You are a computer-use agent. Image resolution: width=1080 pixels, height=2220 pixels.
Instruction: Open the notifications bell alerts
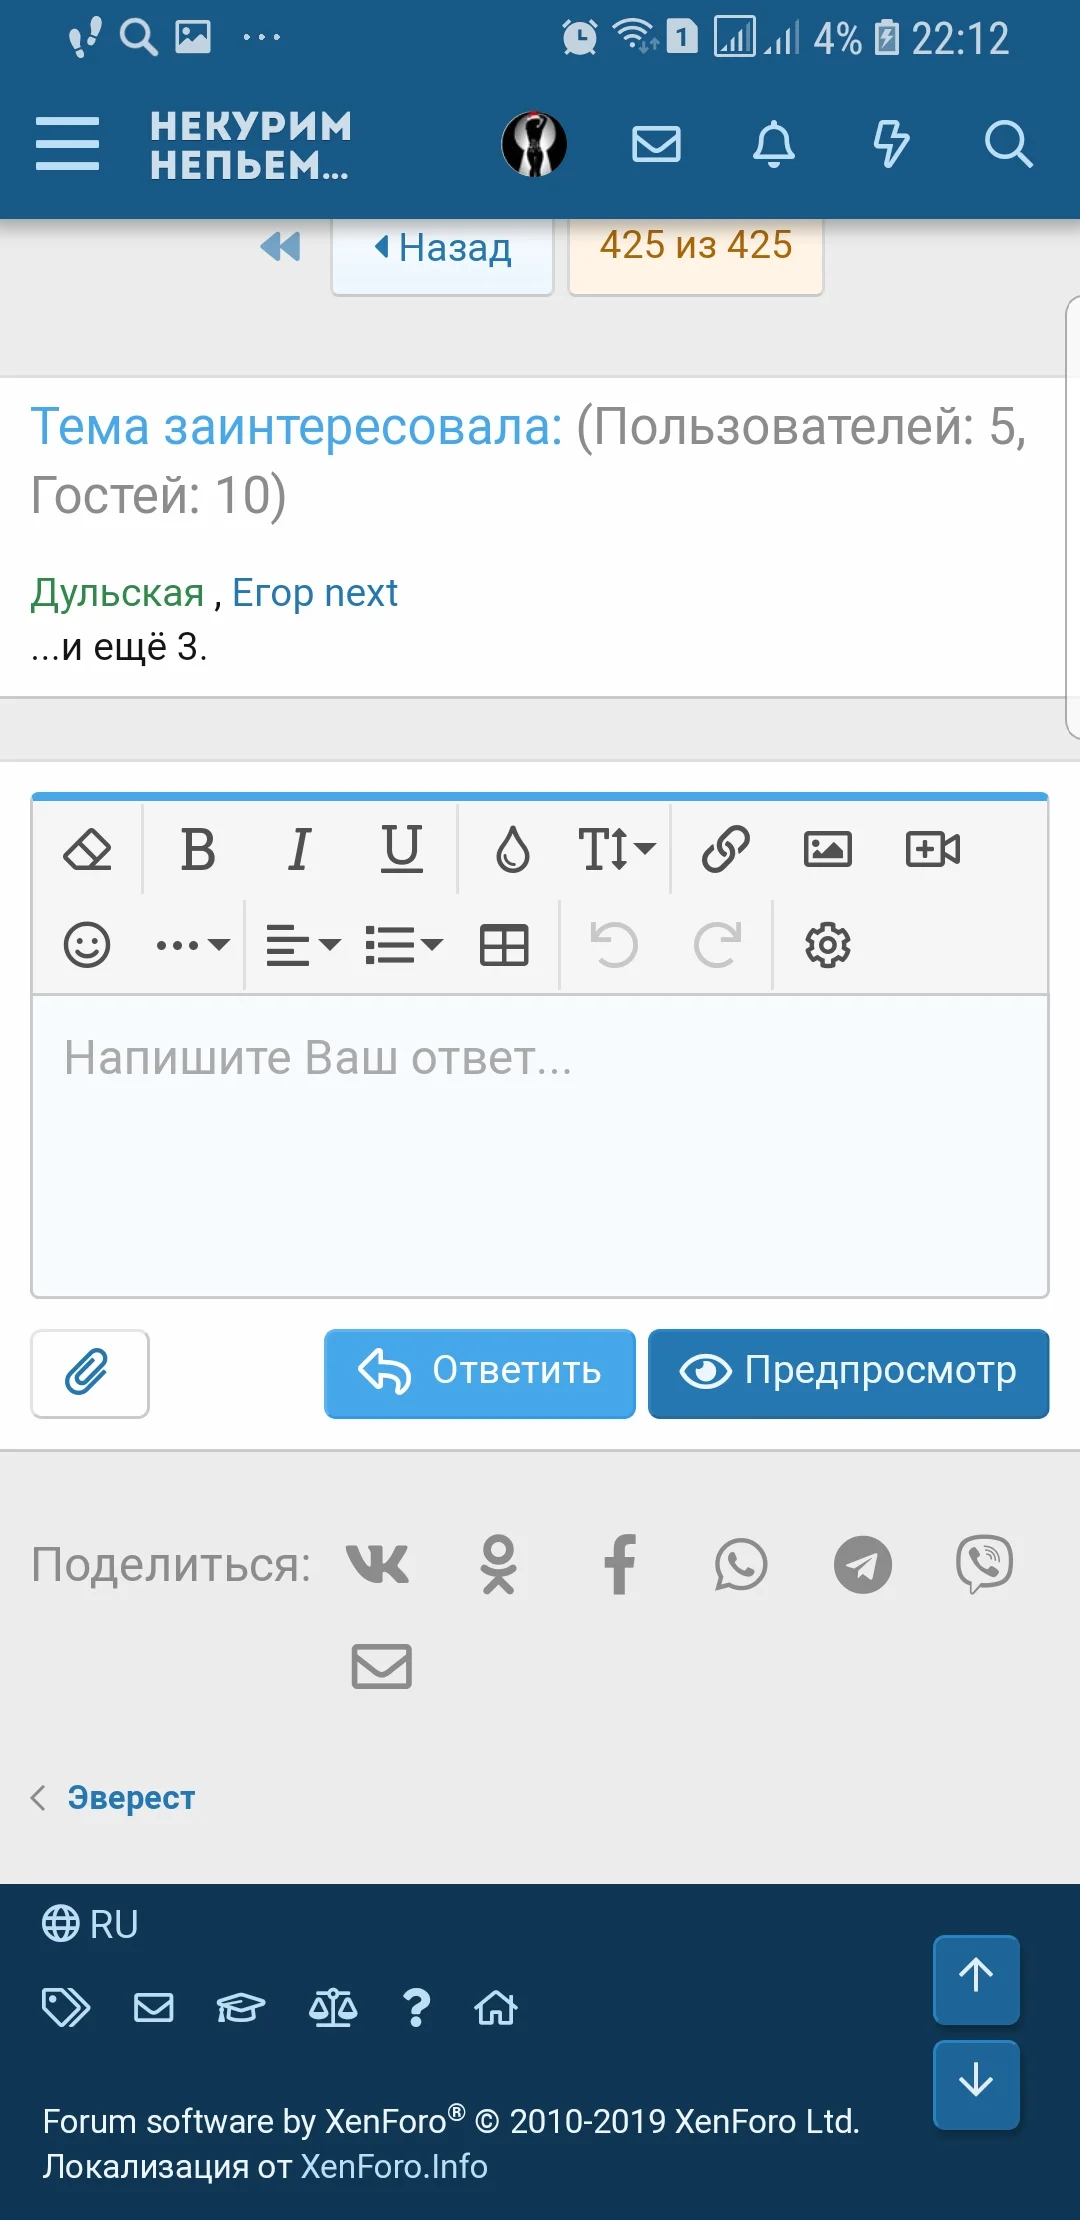[774, 144]
